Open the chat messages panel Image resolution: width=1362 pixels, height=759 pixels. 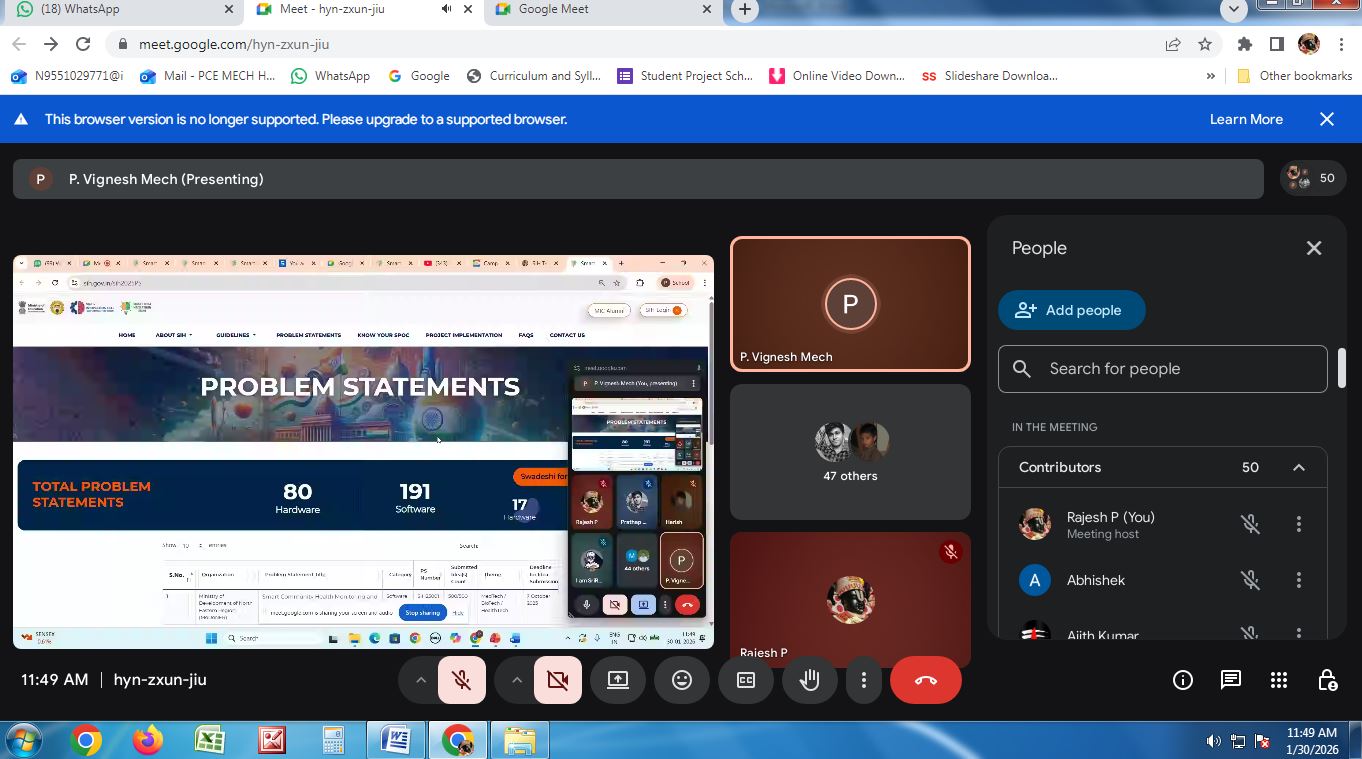coord(1231,680)
